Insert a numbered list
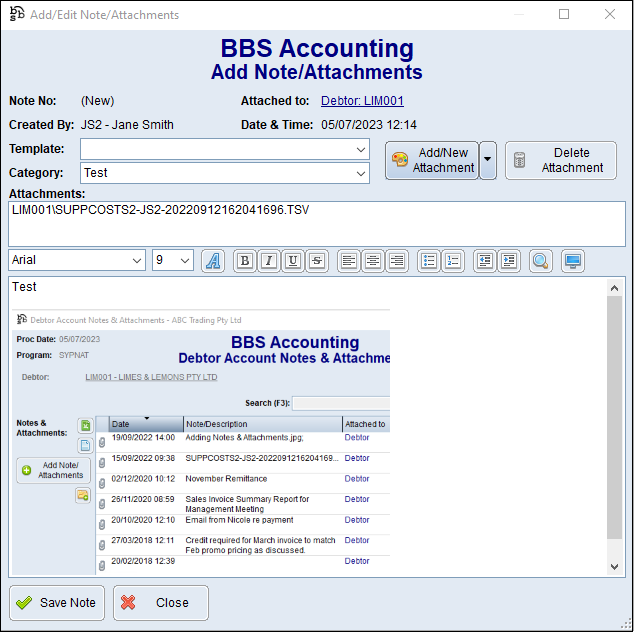Viewport: 634px width, 632px height. [x=452, y=261]
